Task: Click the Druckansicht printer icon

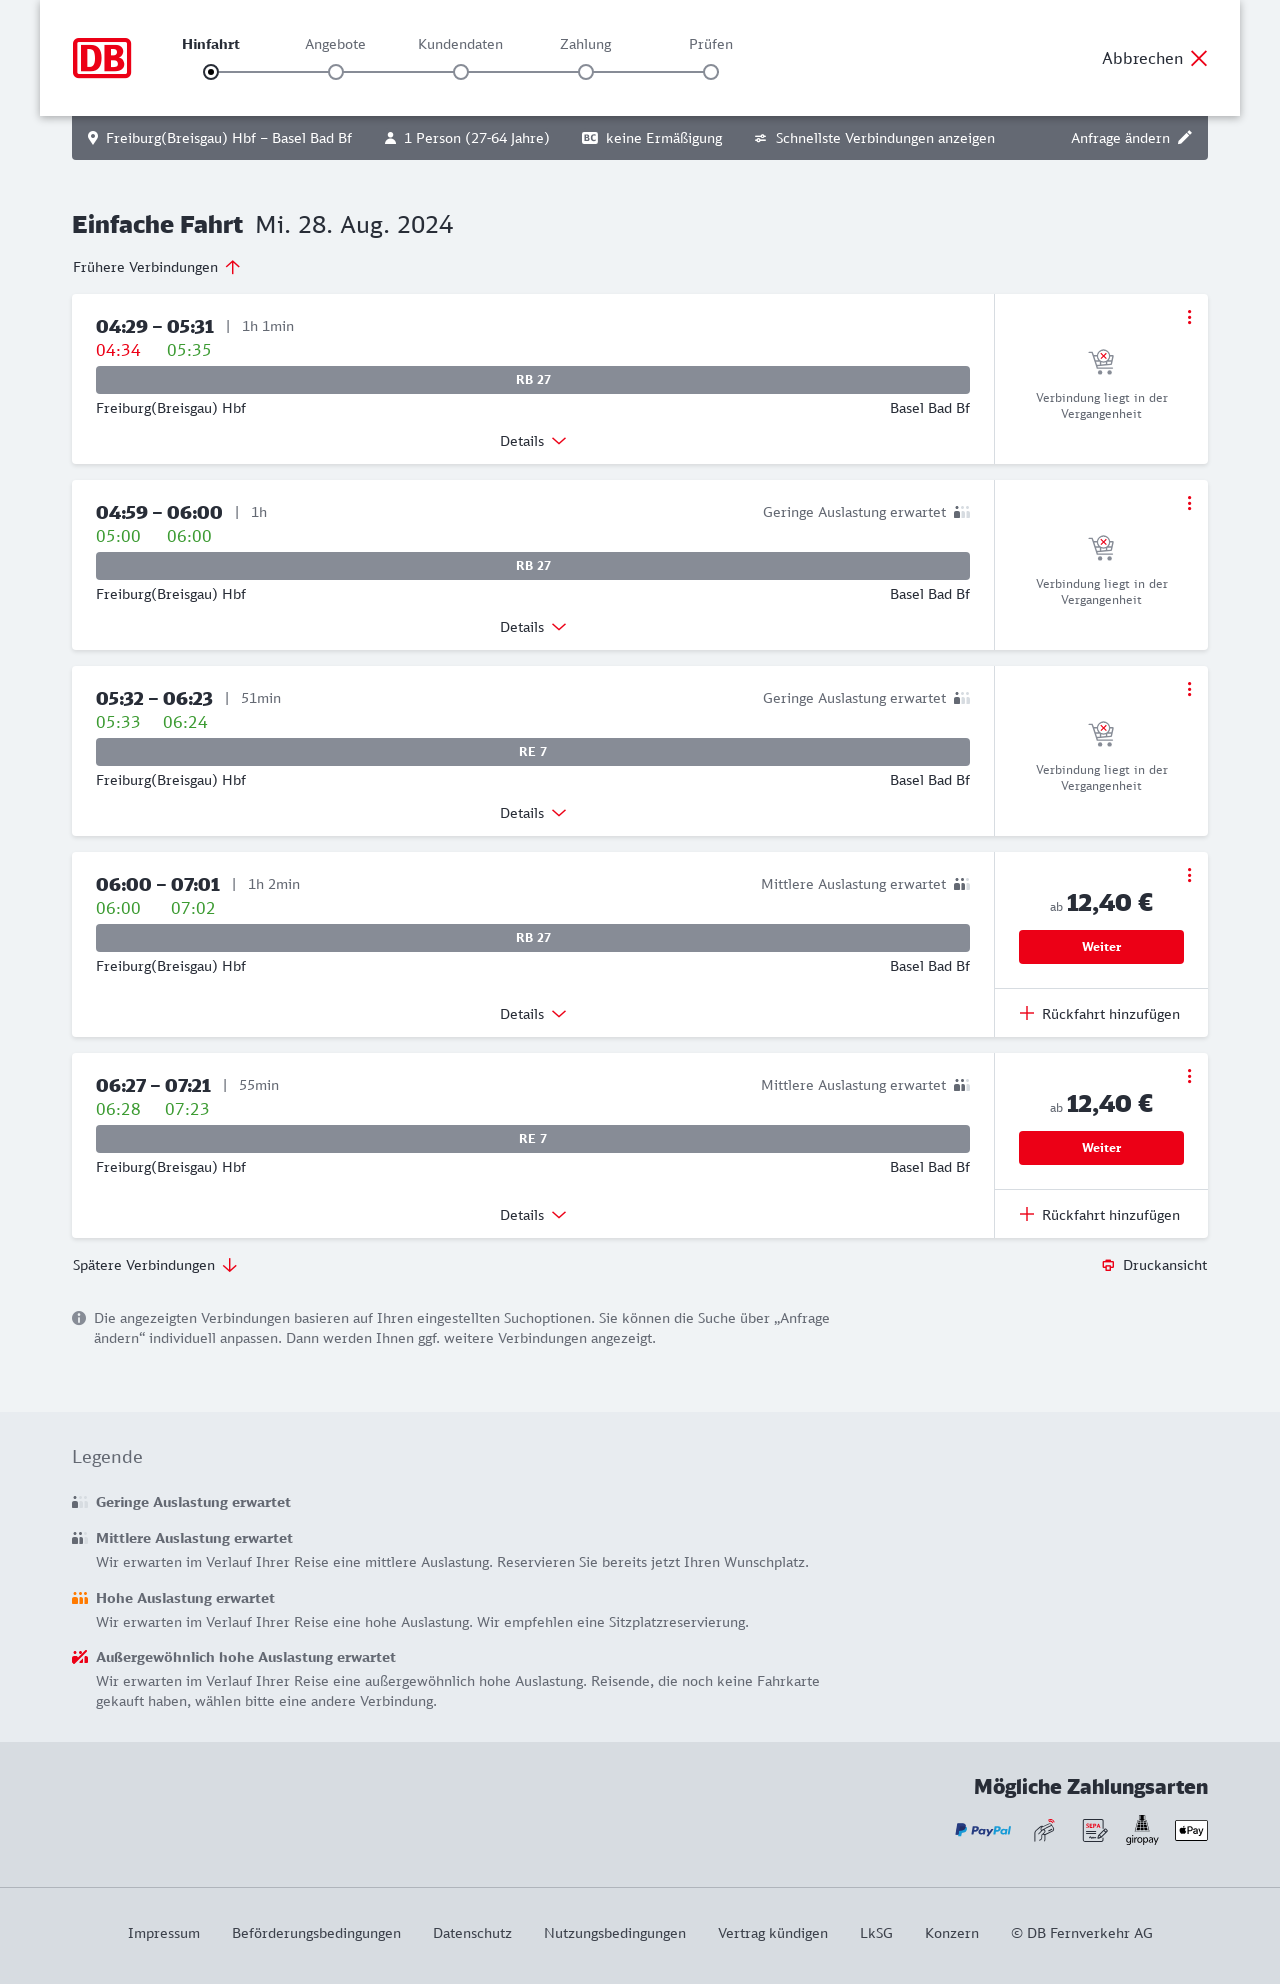Action: click(x=1108, y=1265)
